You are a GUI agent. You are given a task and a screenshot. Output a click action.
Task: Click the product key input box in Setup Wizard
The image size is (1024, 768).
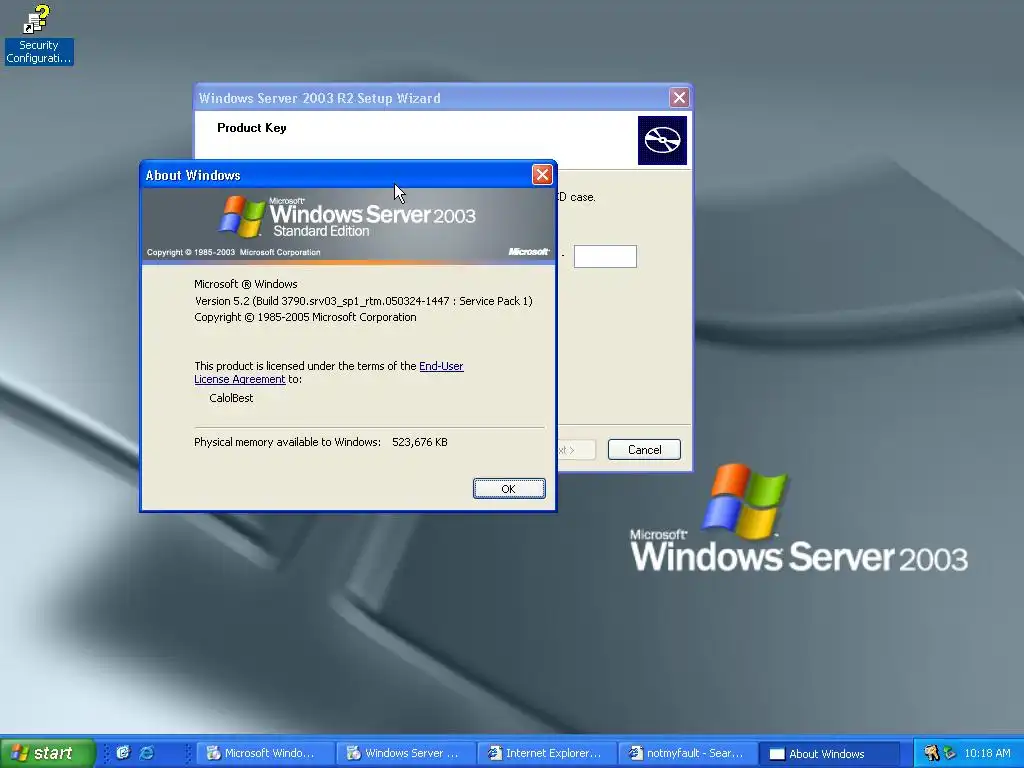point(605,256)
